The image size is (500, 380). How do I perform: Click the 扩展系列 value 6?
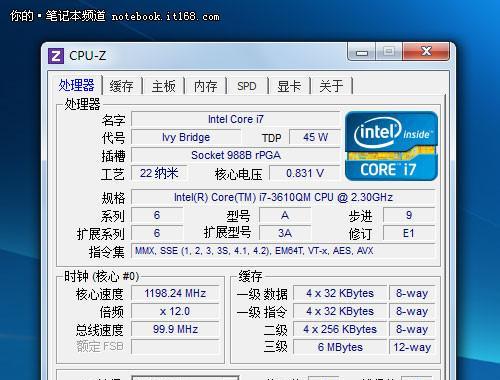pyautogui.click(x=157, y=233)
